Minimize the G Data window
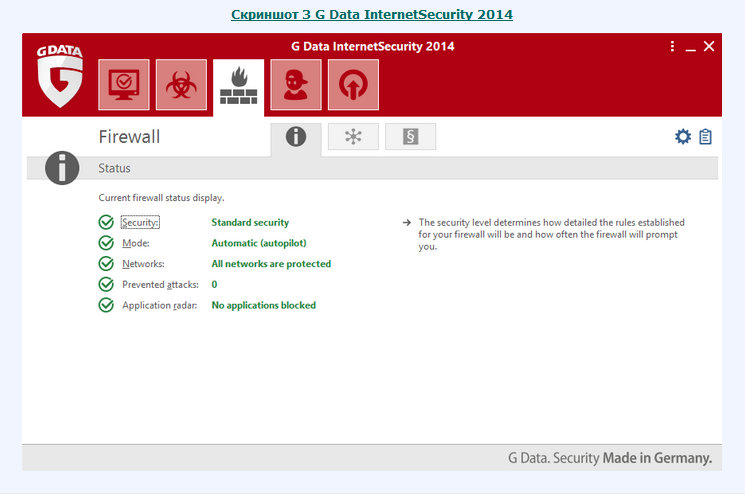The height and width of the screenshot is (495, 745). point(690,48)
